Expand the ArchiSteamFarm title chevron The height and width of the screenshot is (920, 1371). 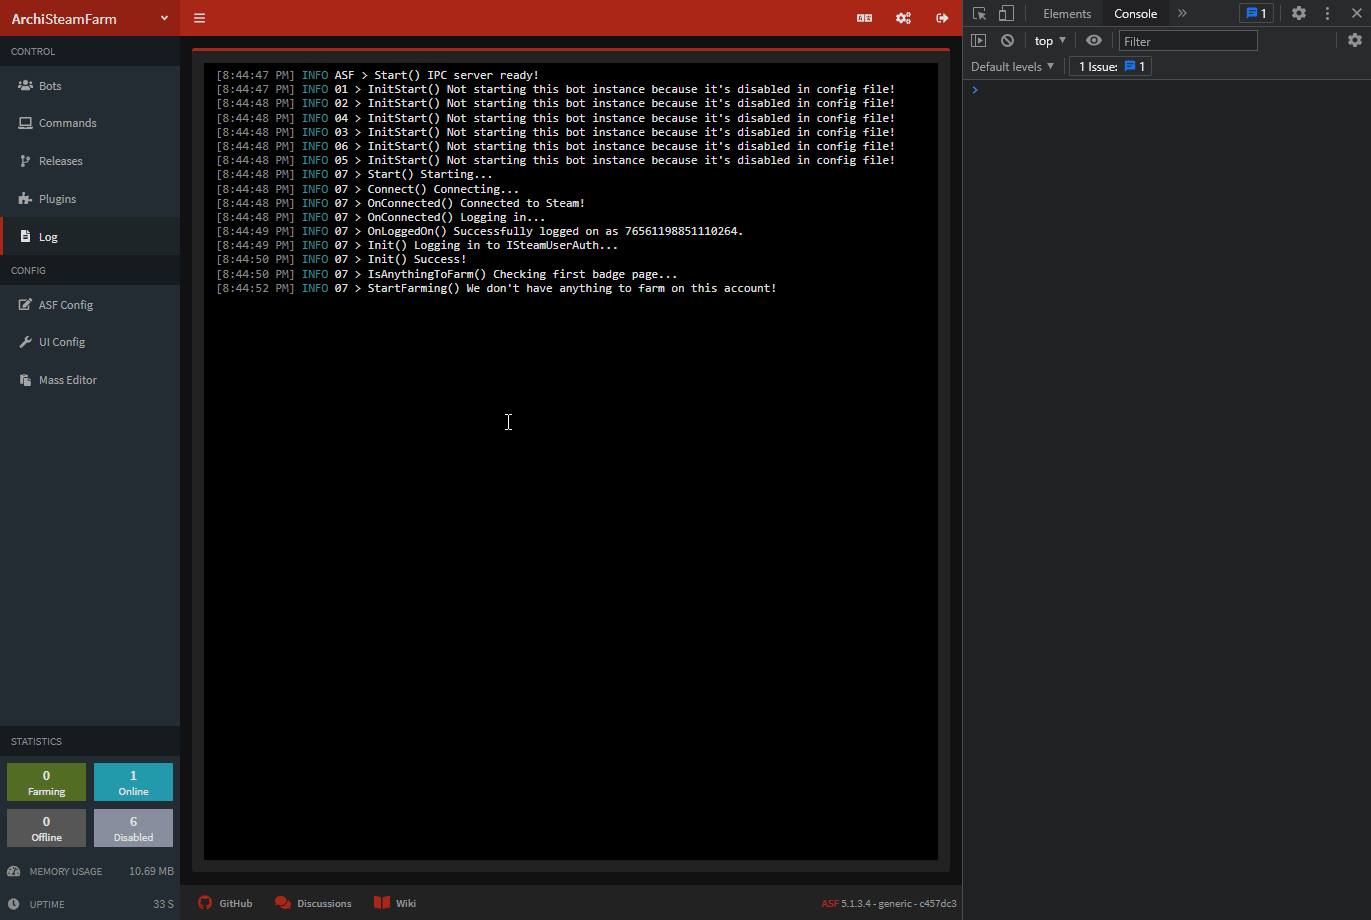point(163,17)
